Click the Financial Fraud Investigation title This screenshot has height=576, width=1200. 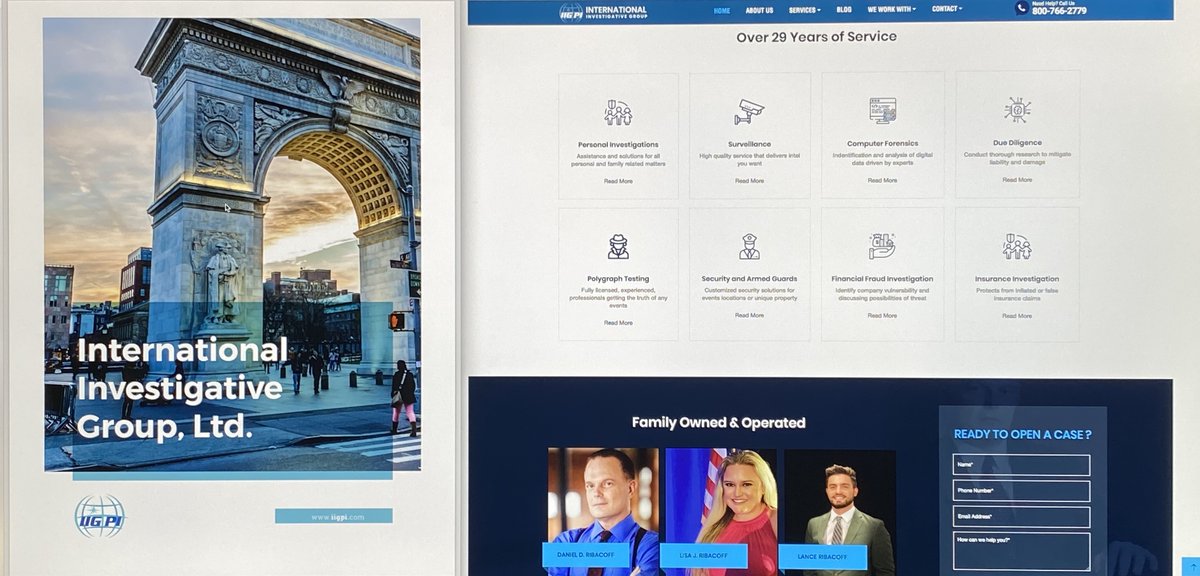coord(882,279)
